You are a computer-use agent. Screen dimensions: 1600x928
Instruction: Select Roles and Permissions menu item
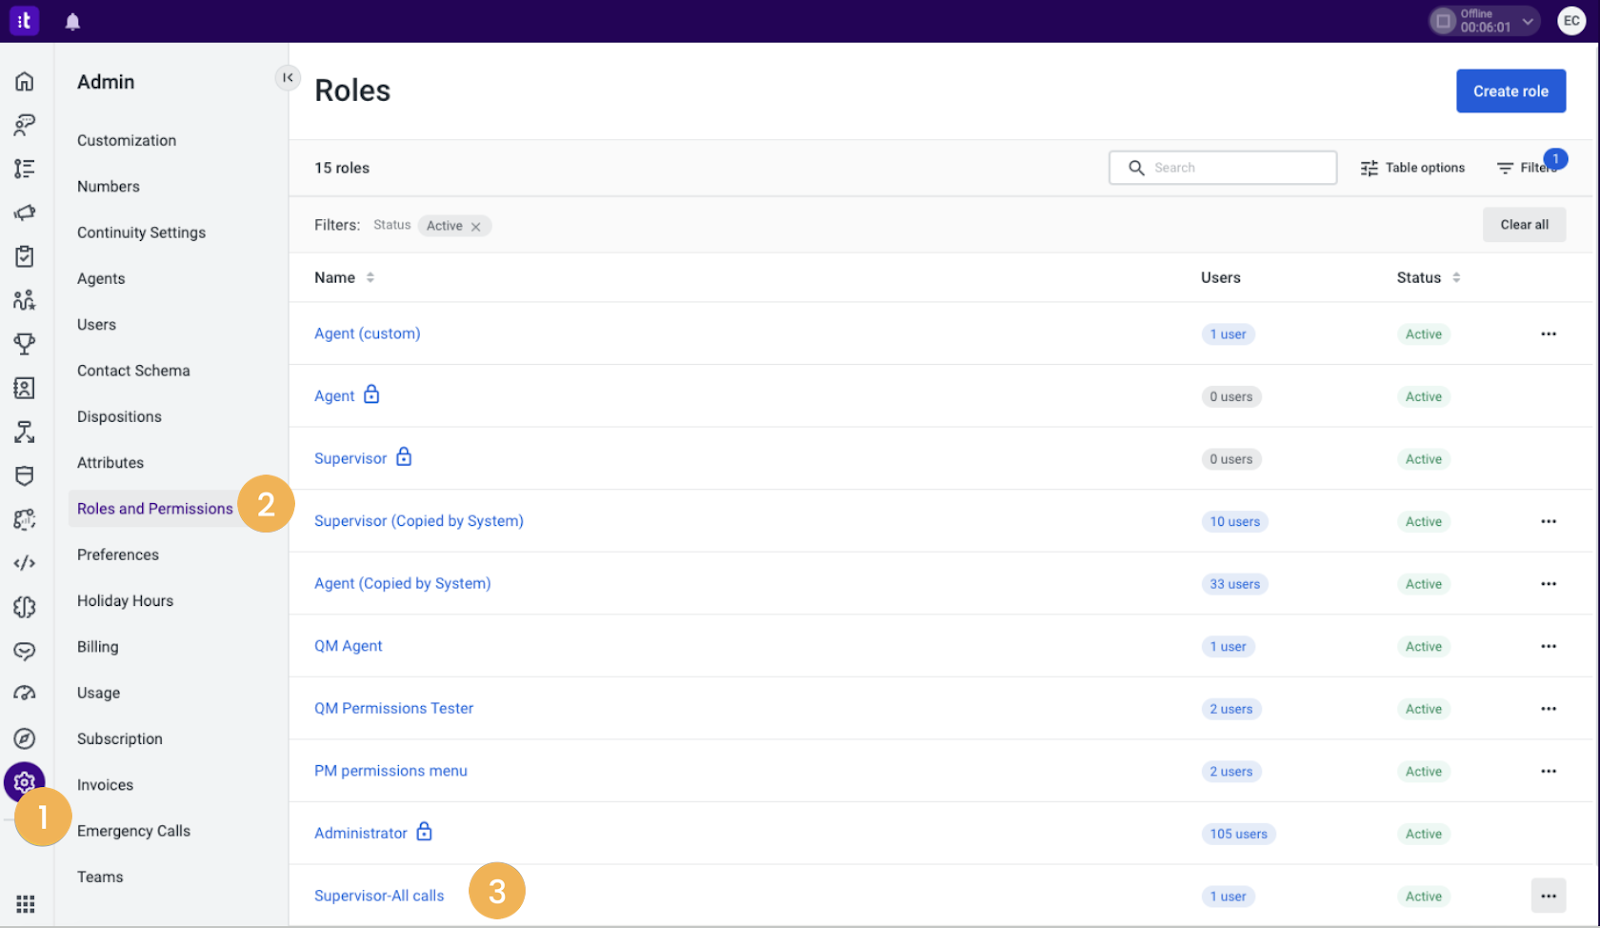pos(155,509)
